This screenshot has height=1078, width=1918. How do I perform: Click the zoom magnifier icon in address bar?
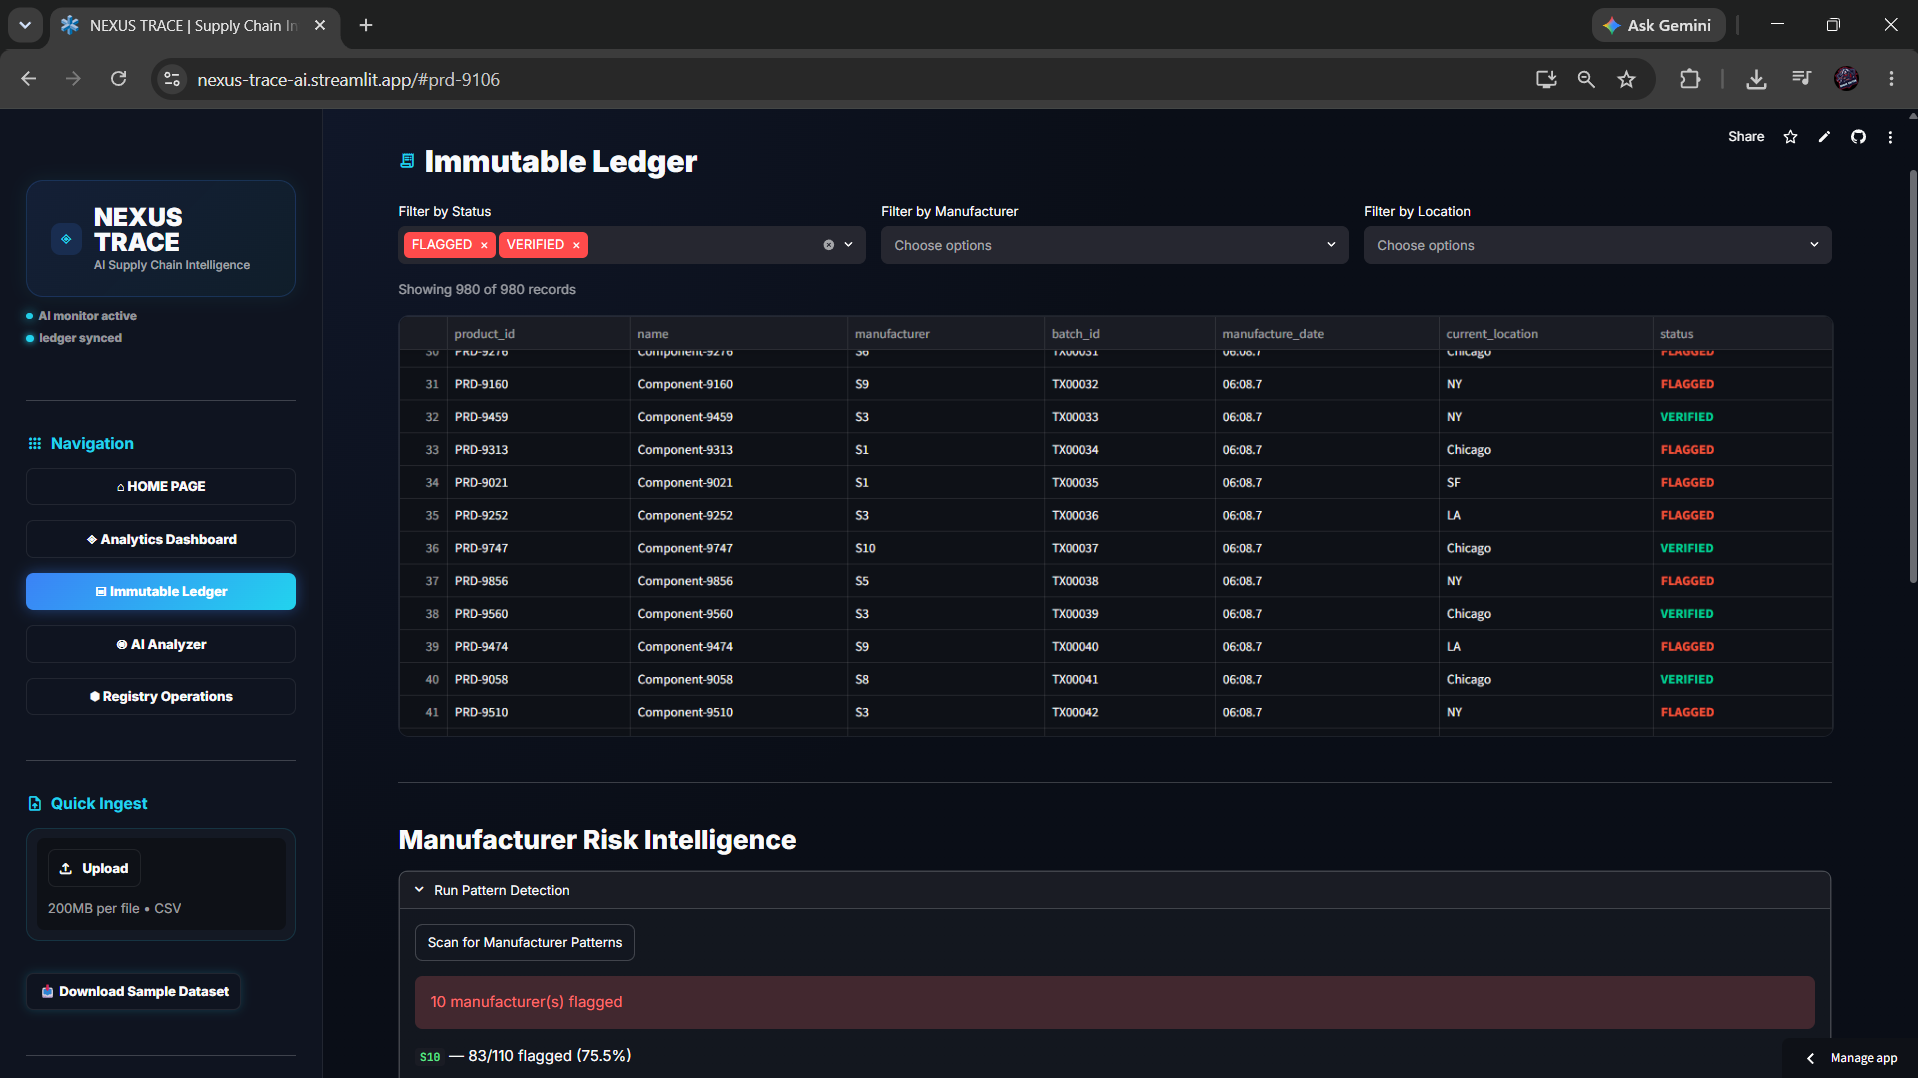point(1586,79)
